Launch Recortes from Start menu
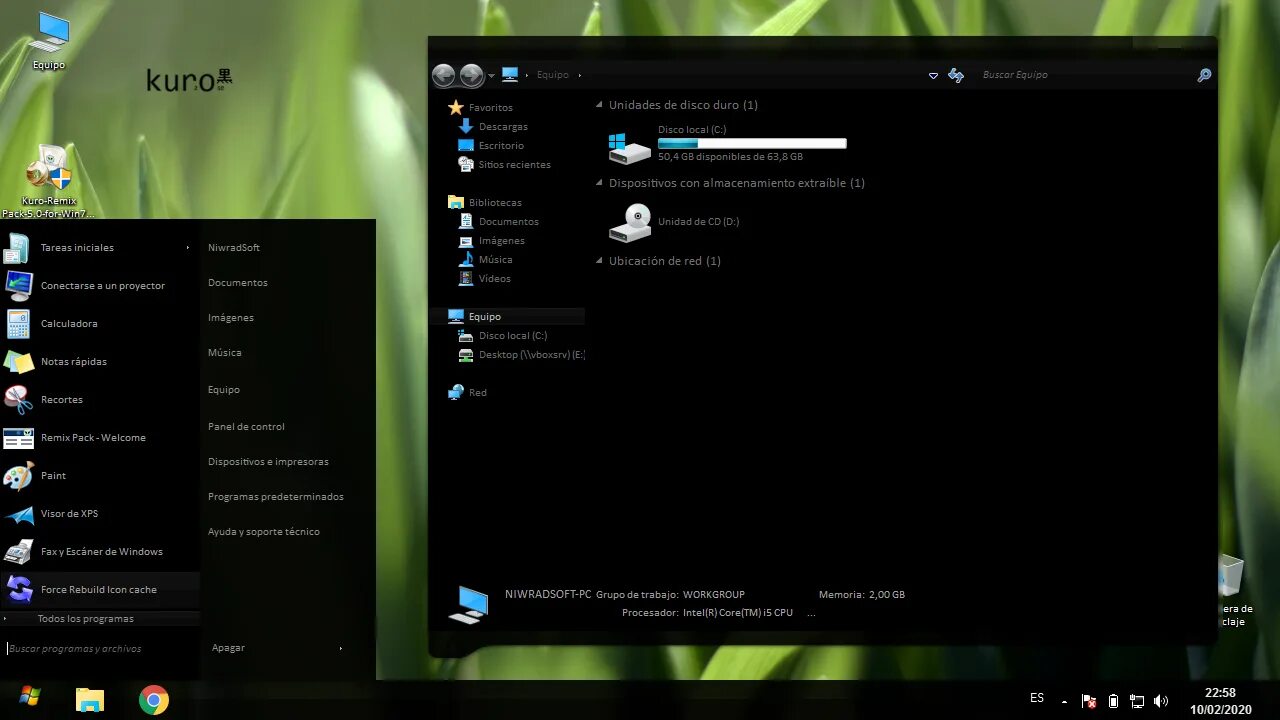This screenshot has width=1280, height=720. click(x=100, y=399)
